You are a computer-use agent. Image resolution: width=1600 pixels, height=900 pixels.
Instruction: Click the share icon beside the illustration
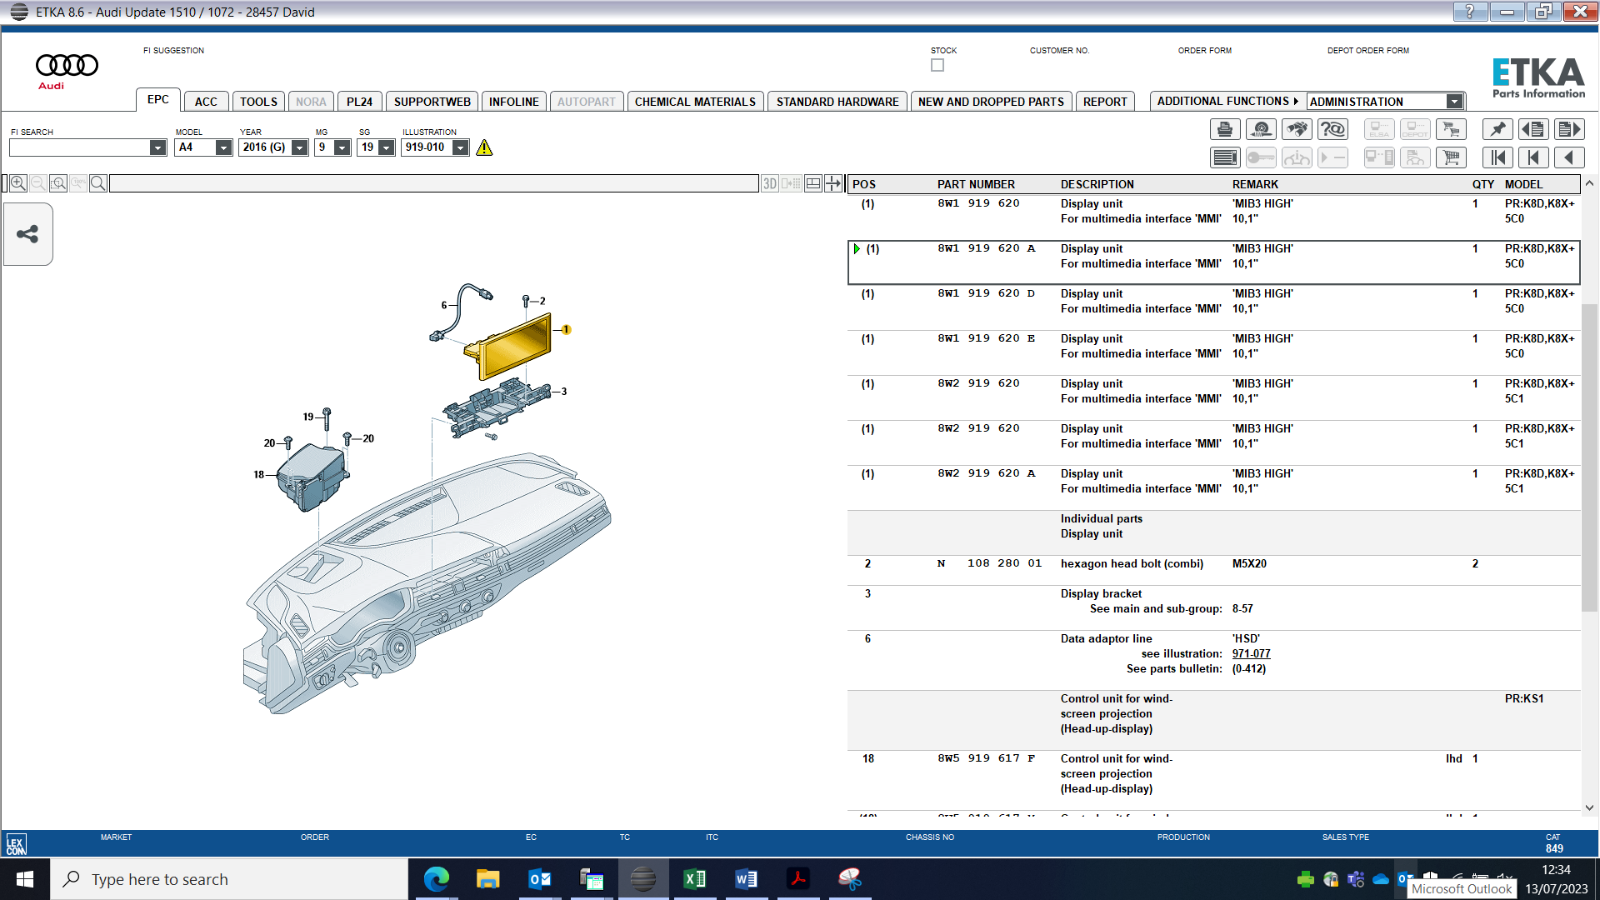click(x=27, y=234)
